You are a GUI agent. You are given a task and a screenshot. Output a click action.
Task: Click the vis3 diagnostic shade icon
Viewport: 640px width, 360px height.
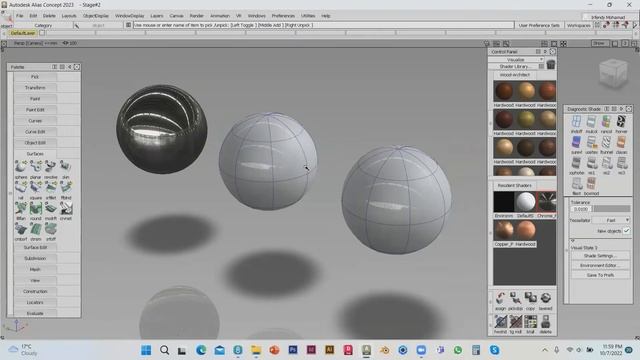(x=621, y=163)
